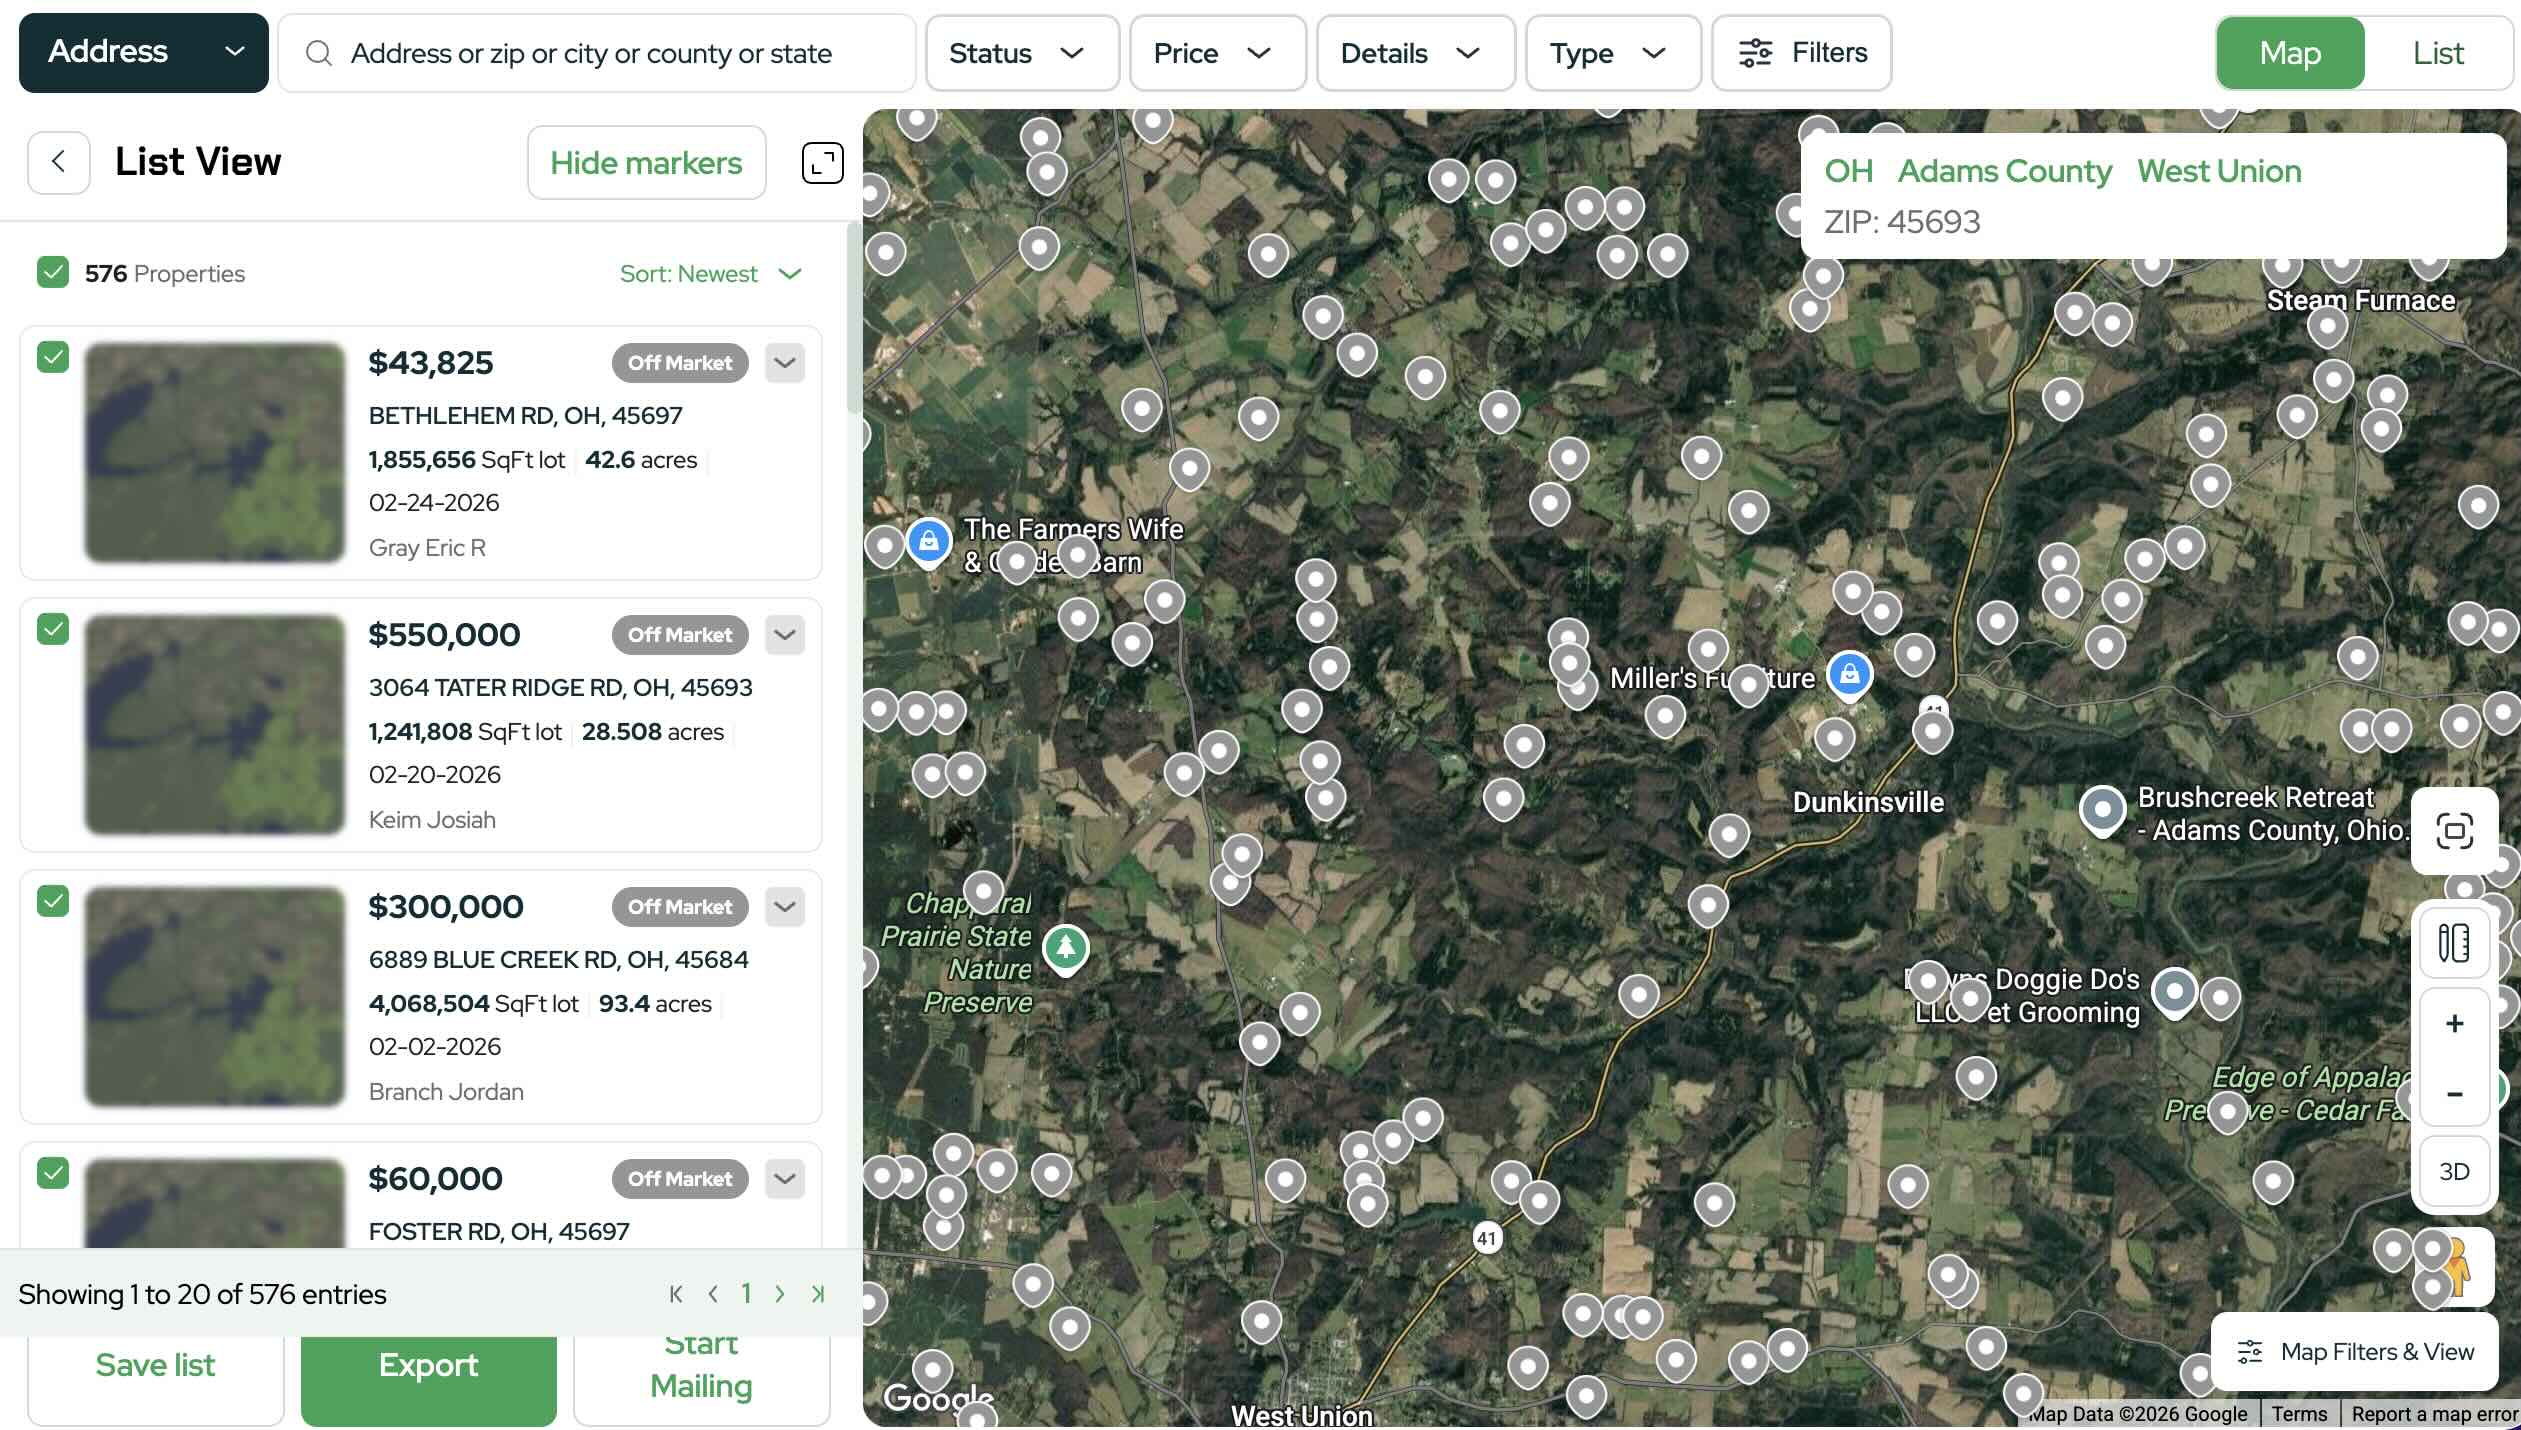The height and width of the screenshot is (1430, 2521).
Task: Open the split map layout icon
Action: point(2454,942)
